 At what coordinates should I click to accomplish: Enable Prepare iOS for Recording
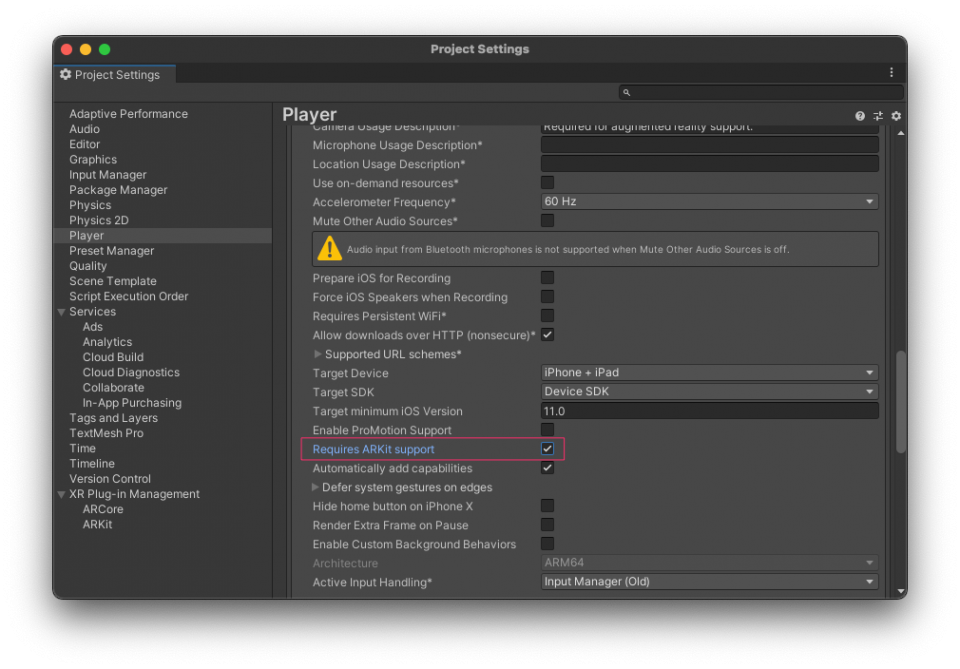coord(547,278)
